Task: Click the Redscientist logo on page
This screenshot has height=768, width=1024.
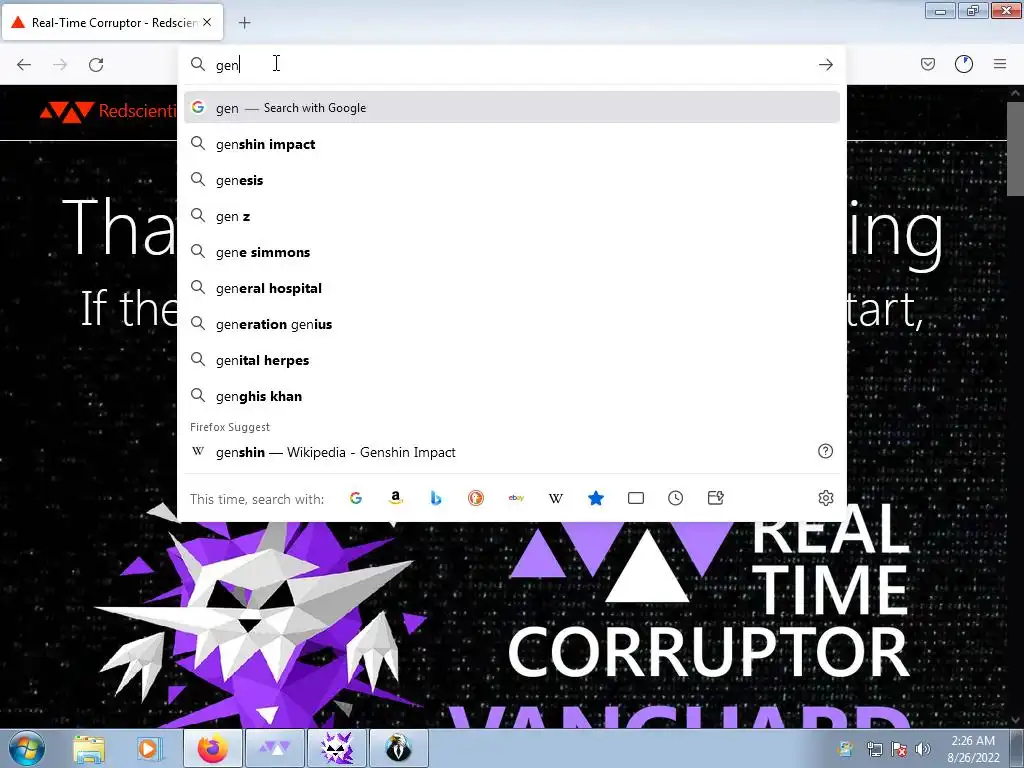Action: [x=107, y=111]
